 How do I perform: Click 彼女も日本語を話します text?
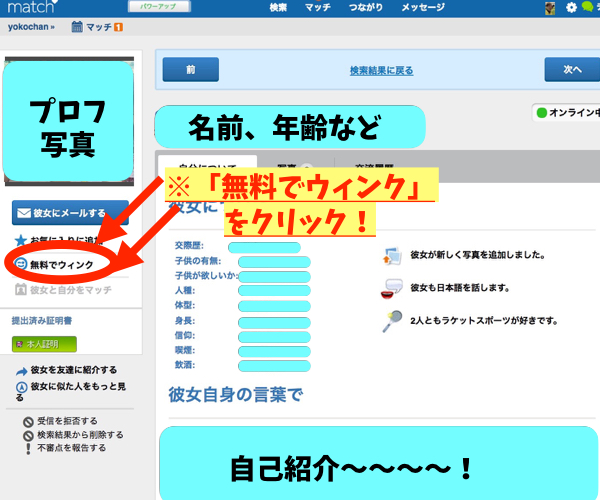pyautogui.click(x=460, y=288)
